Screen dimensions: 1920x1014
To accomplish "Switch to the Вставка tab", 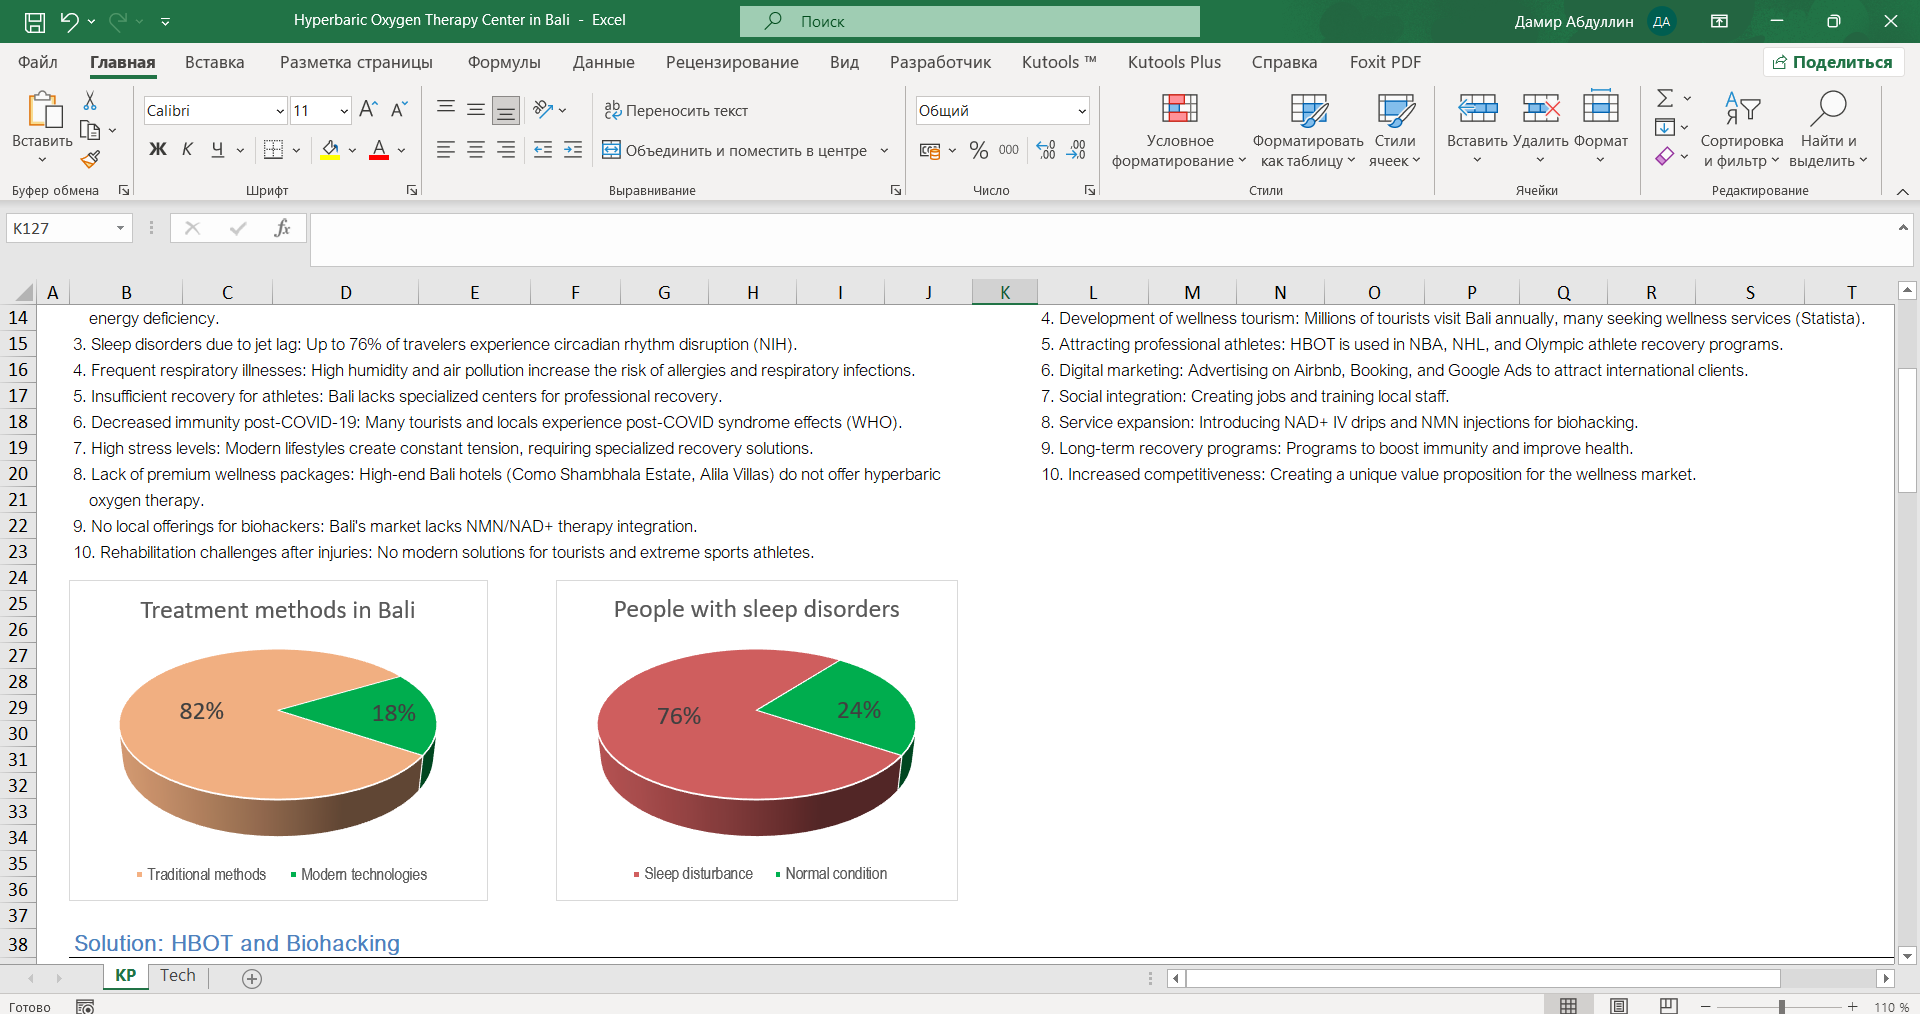I will (215, 62).
